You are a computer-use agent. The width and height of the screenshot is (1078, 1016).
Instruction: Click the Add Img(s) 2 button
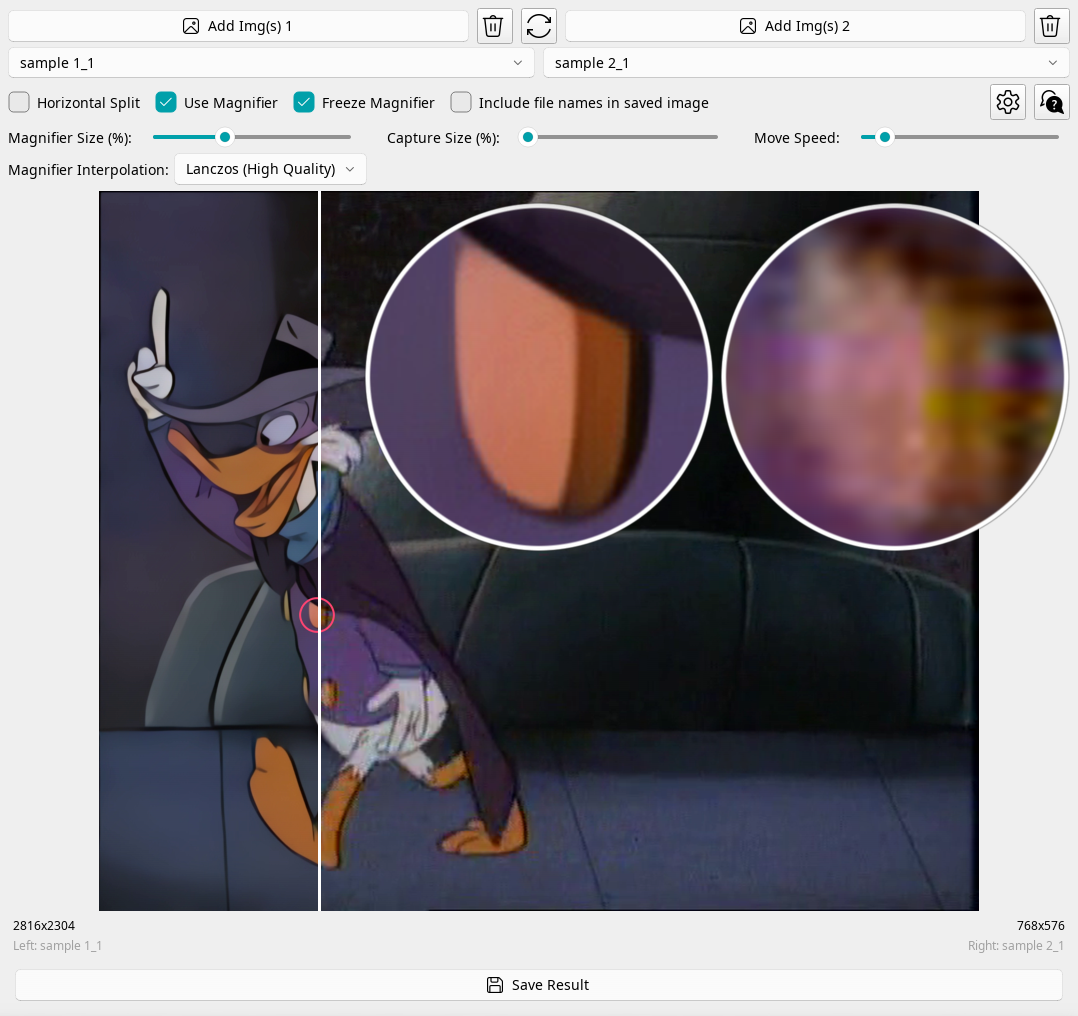click(795, 26)
